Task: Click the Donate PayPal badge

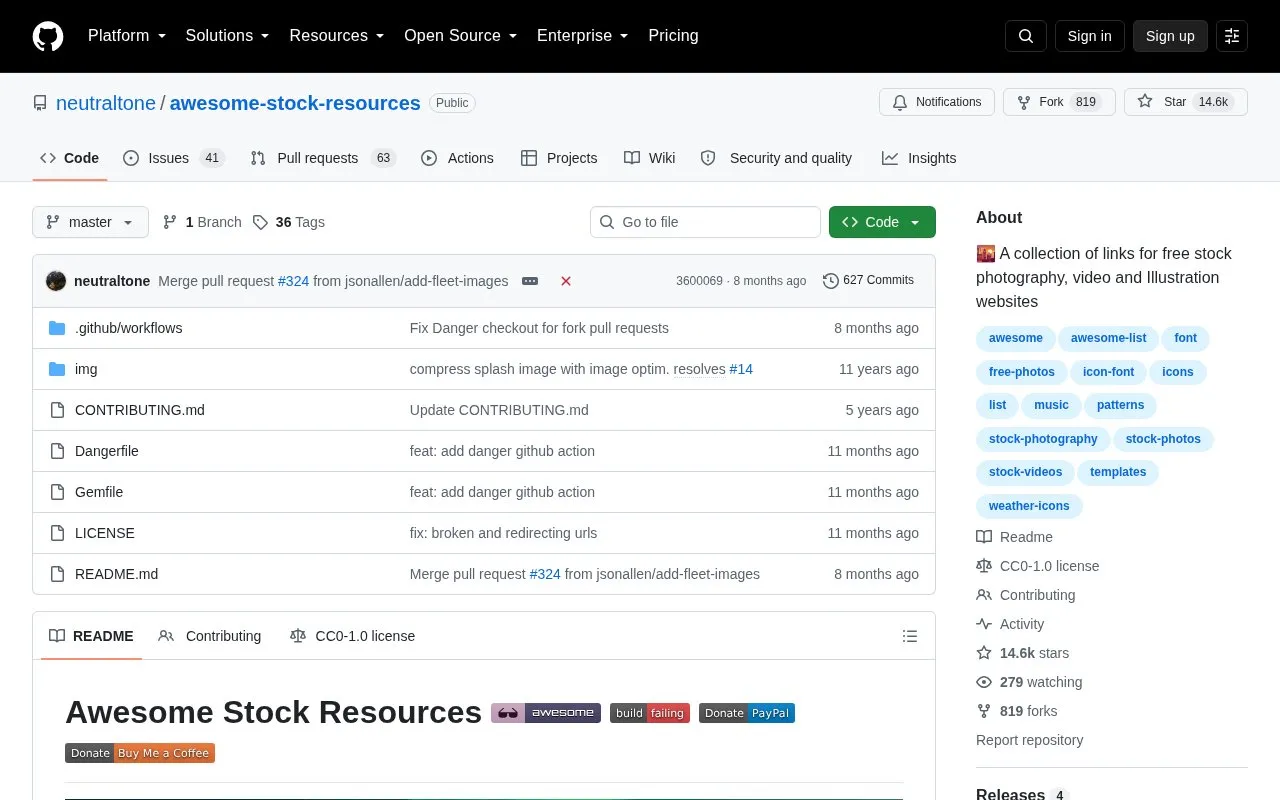Action: click(x=747, y=713)
